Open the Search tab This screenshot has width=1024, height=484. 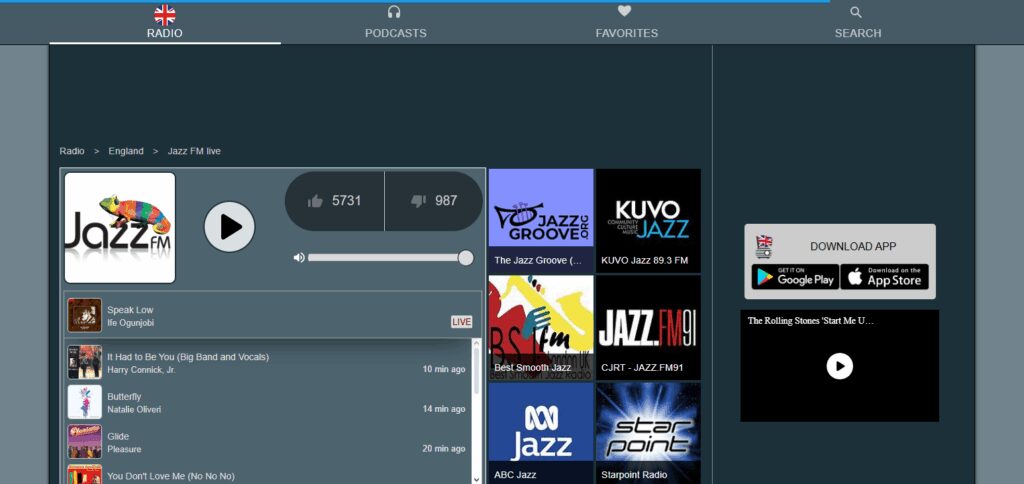(857, 23)
